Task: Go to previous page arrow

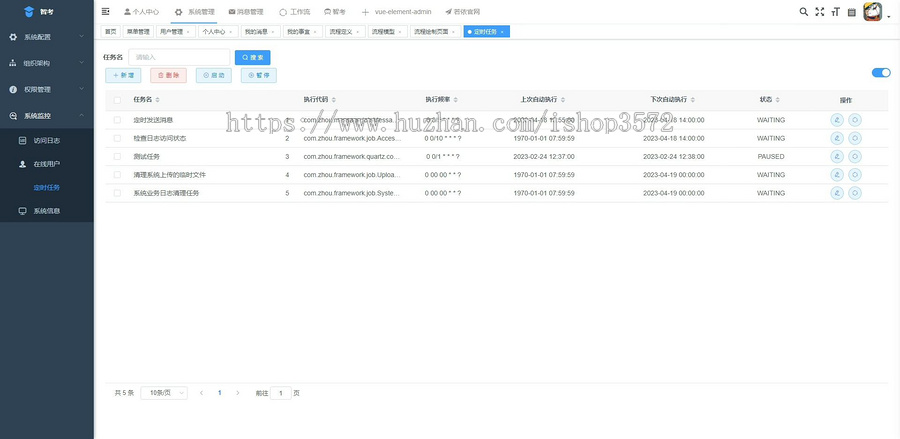Action: tap(201, 393)
